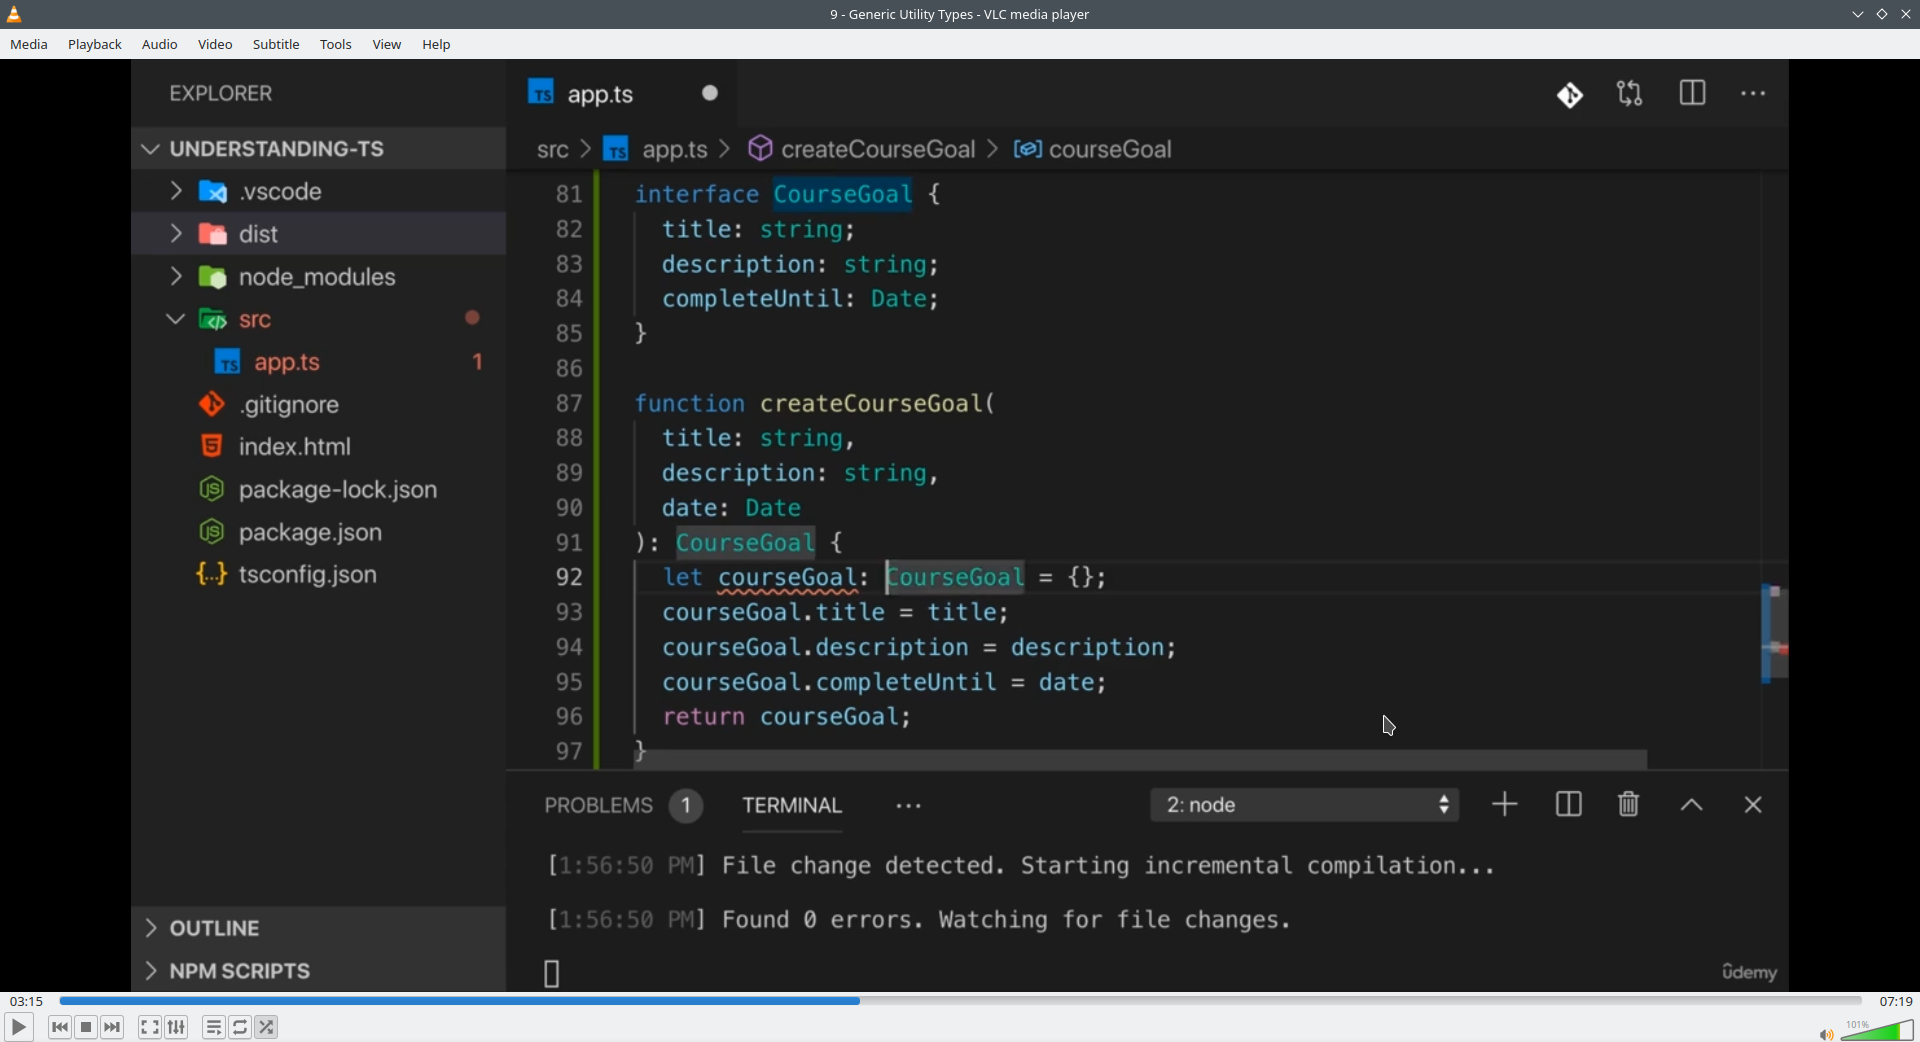The width and height of the screenshot is (1920, 1042).
Task: Jump to previous media in VLC
Action: tap(60, 1027)
